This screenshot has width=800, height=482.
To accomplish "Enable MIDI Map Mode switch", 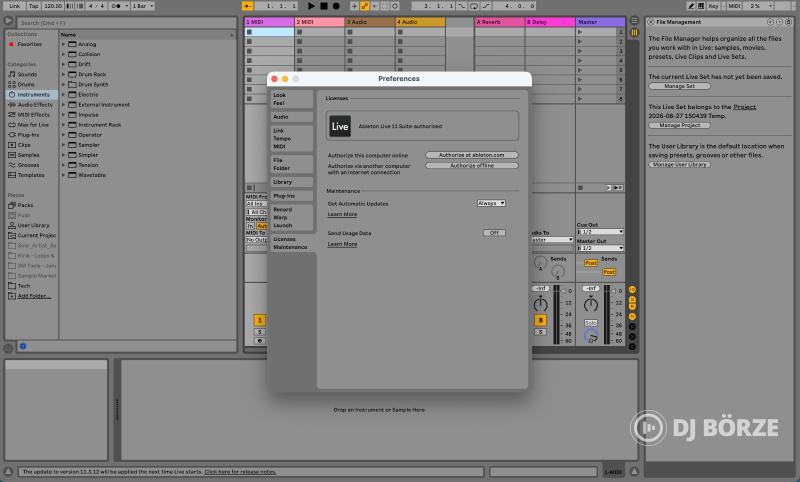I will [734, 6].
